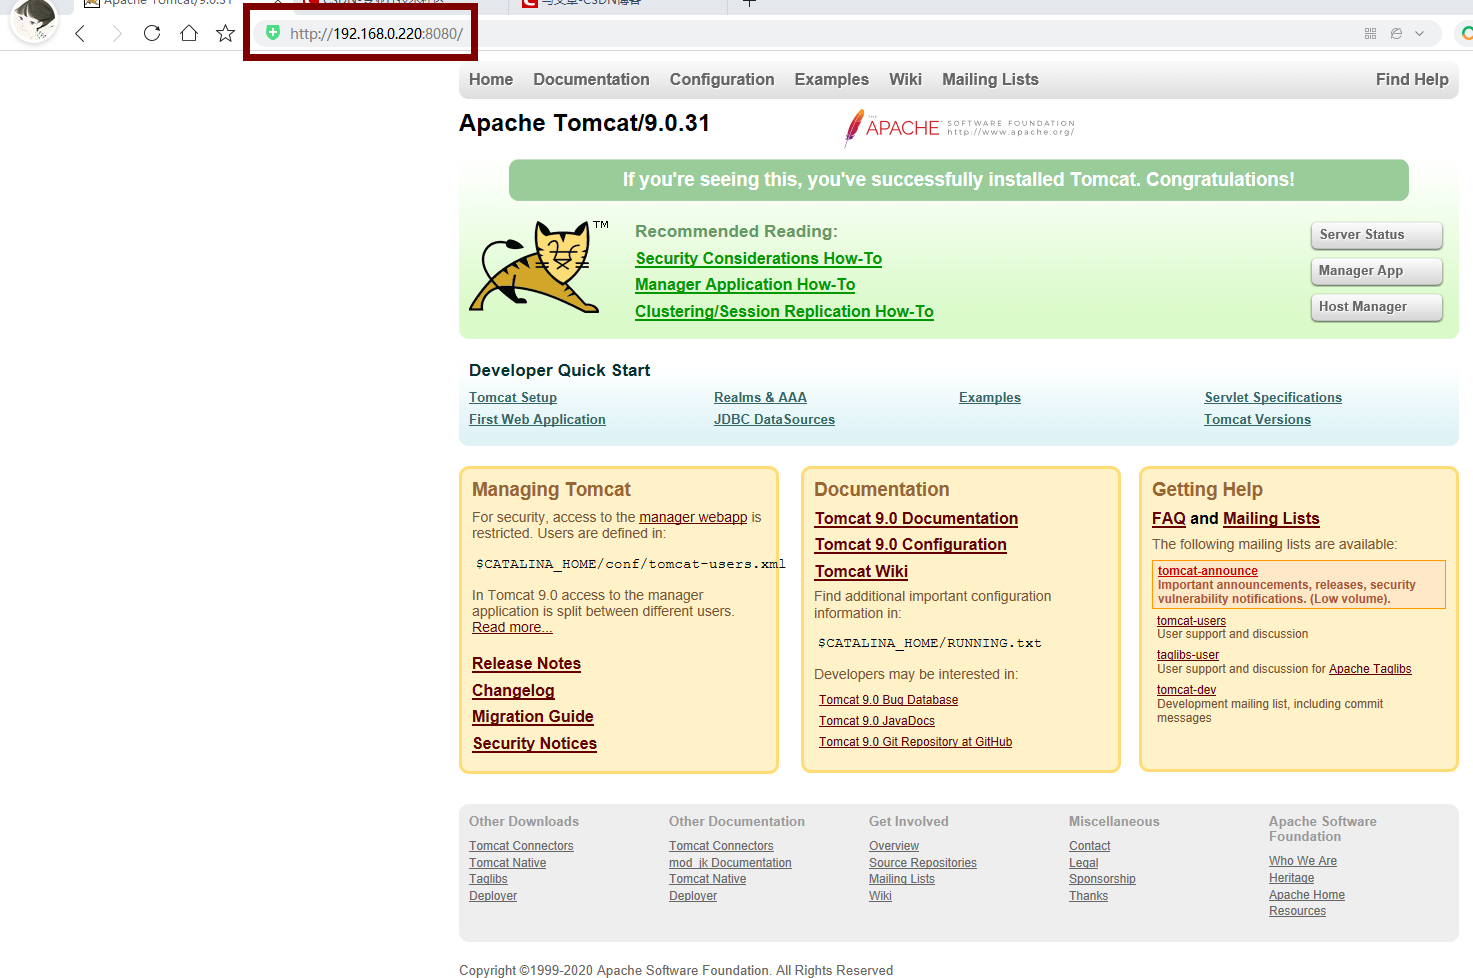
Task: Open the tomcat-announce mailing list link
Action: click(x=1207, y=571)
